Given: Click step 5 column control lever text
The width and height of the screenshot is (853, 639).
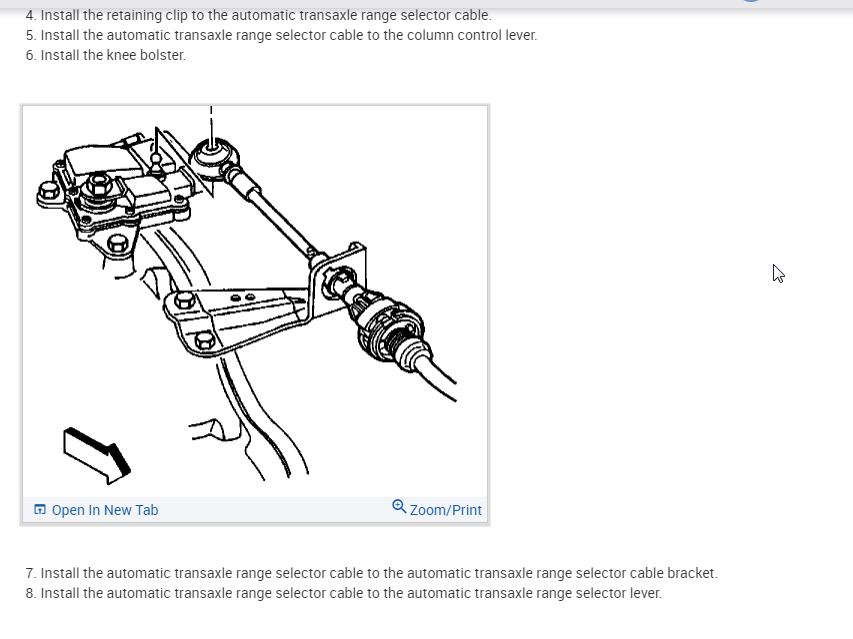Looking at the screenshot, I should (281, 35).
